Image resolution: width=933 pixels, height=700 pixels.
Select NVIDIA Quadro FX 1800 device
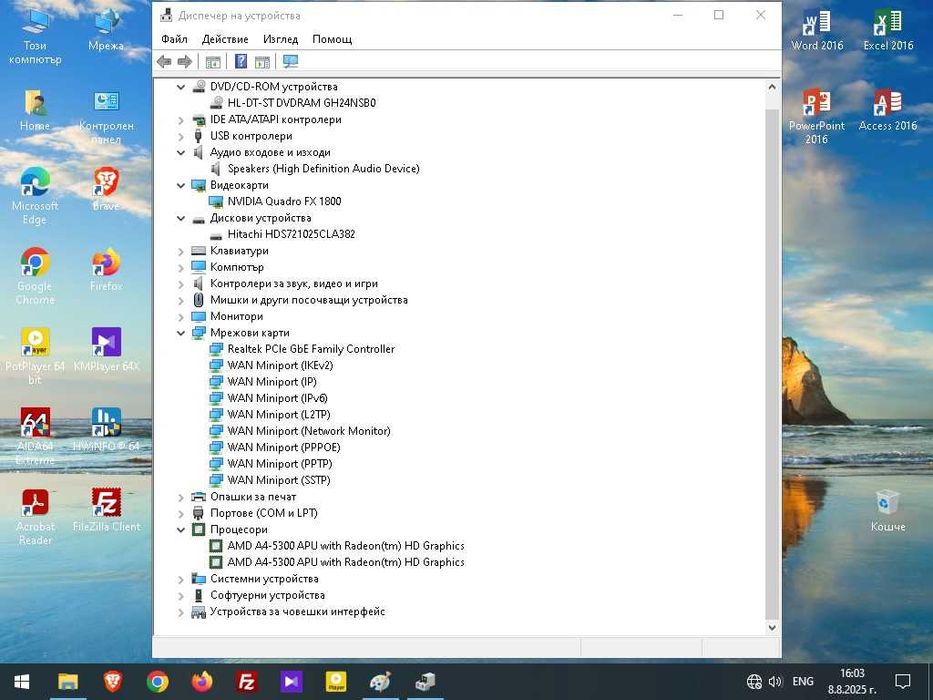(284, 201)
